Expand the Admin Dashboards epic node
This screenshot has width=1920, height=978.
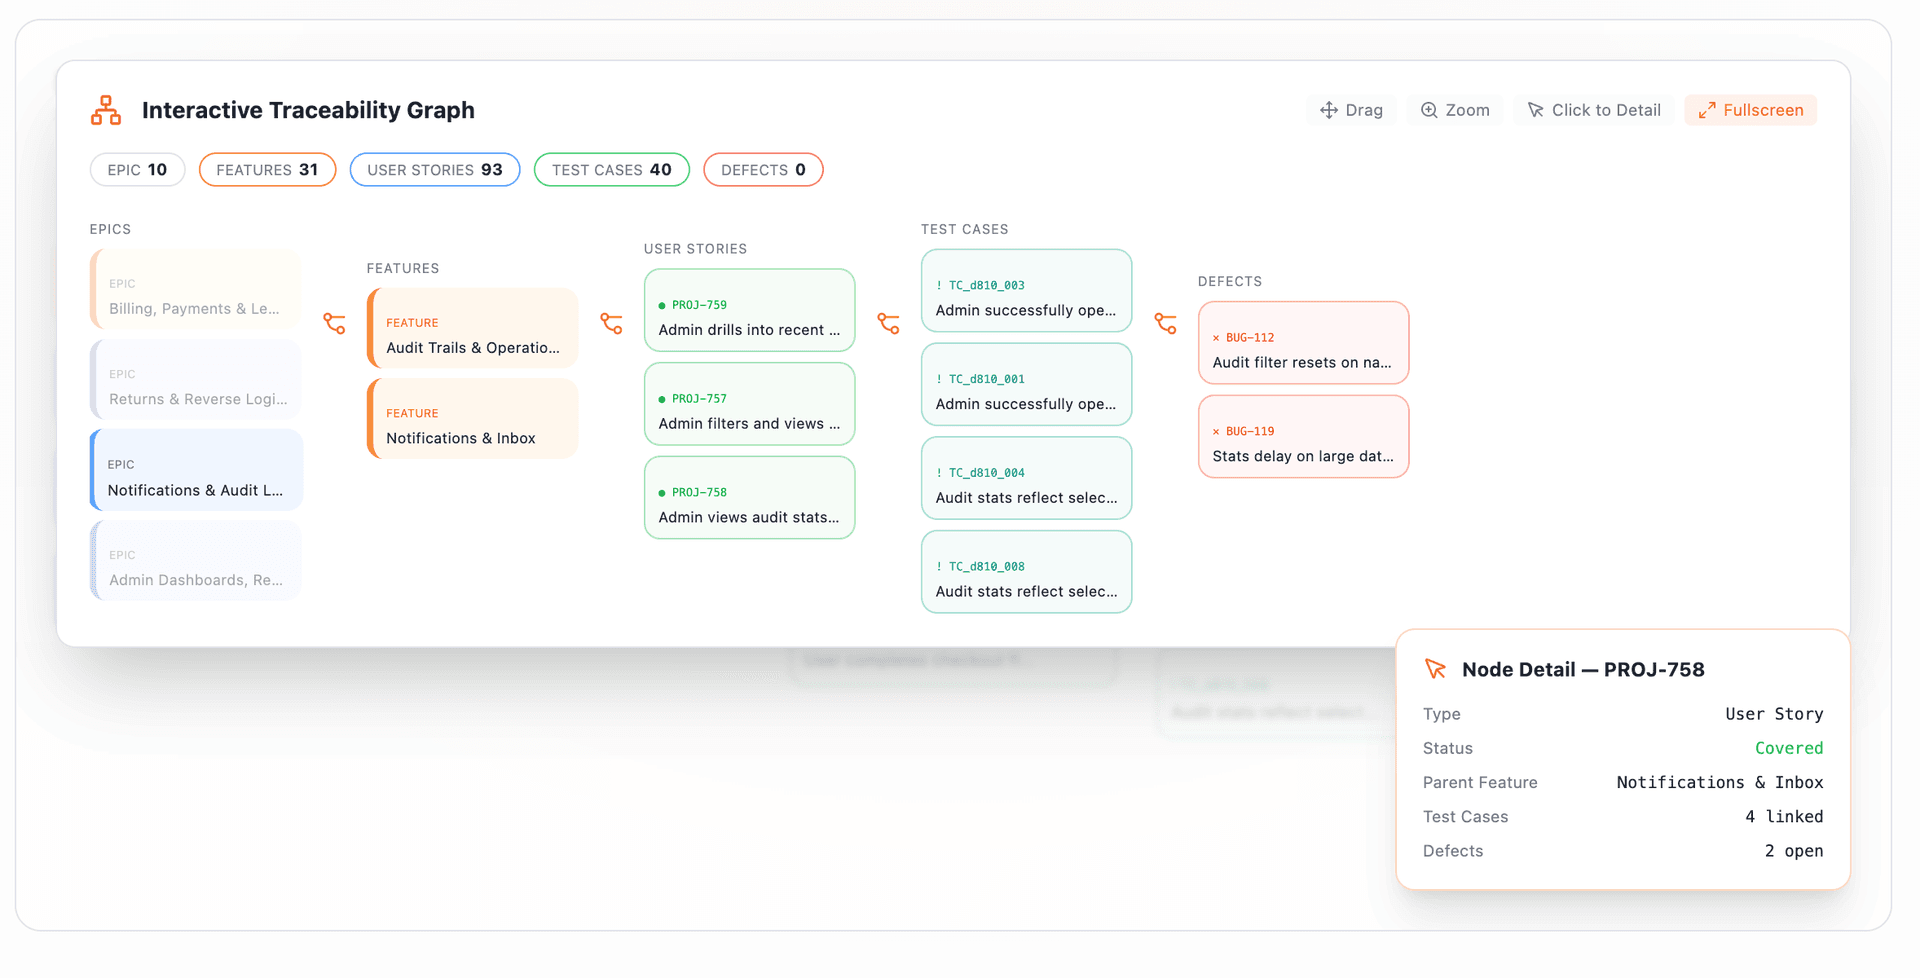coord(196,560)
